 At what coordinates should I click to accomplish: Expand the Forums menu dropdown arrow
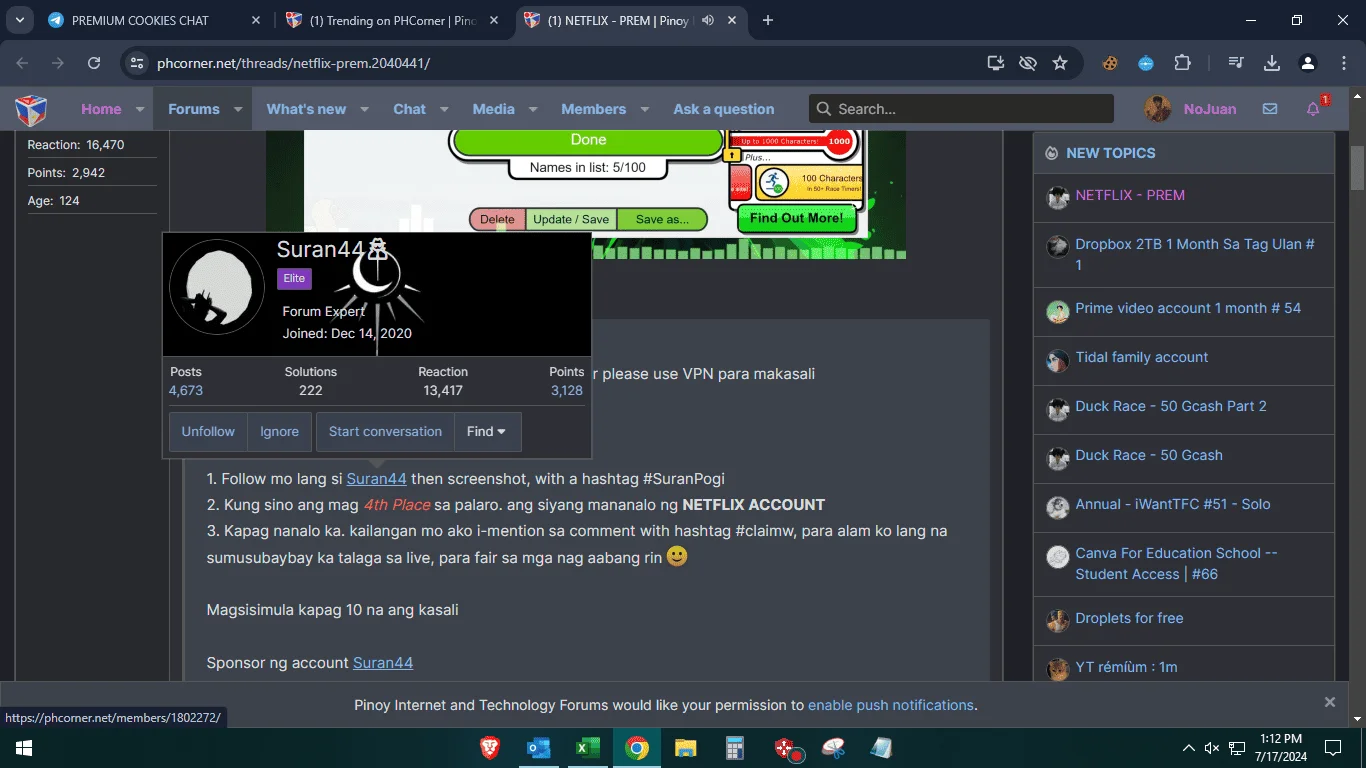click(238, 109)
